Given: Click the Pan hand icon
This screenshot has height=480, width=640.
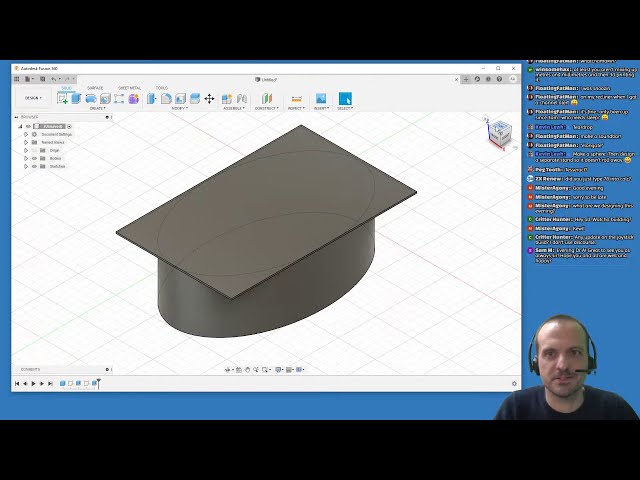Looking at the screenshot, I should pyautogui.click(x=247, y=369).
